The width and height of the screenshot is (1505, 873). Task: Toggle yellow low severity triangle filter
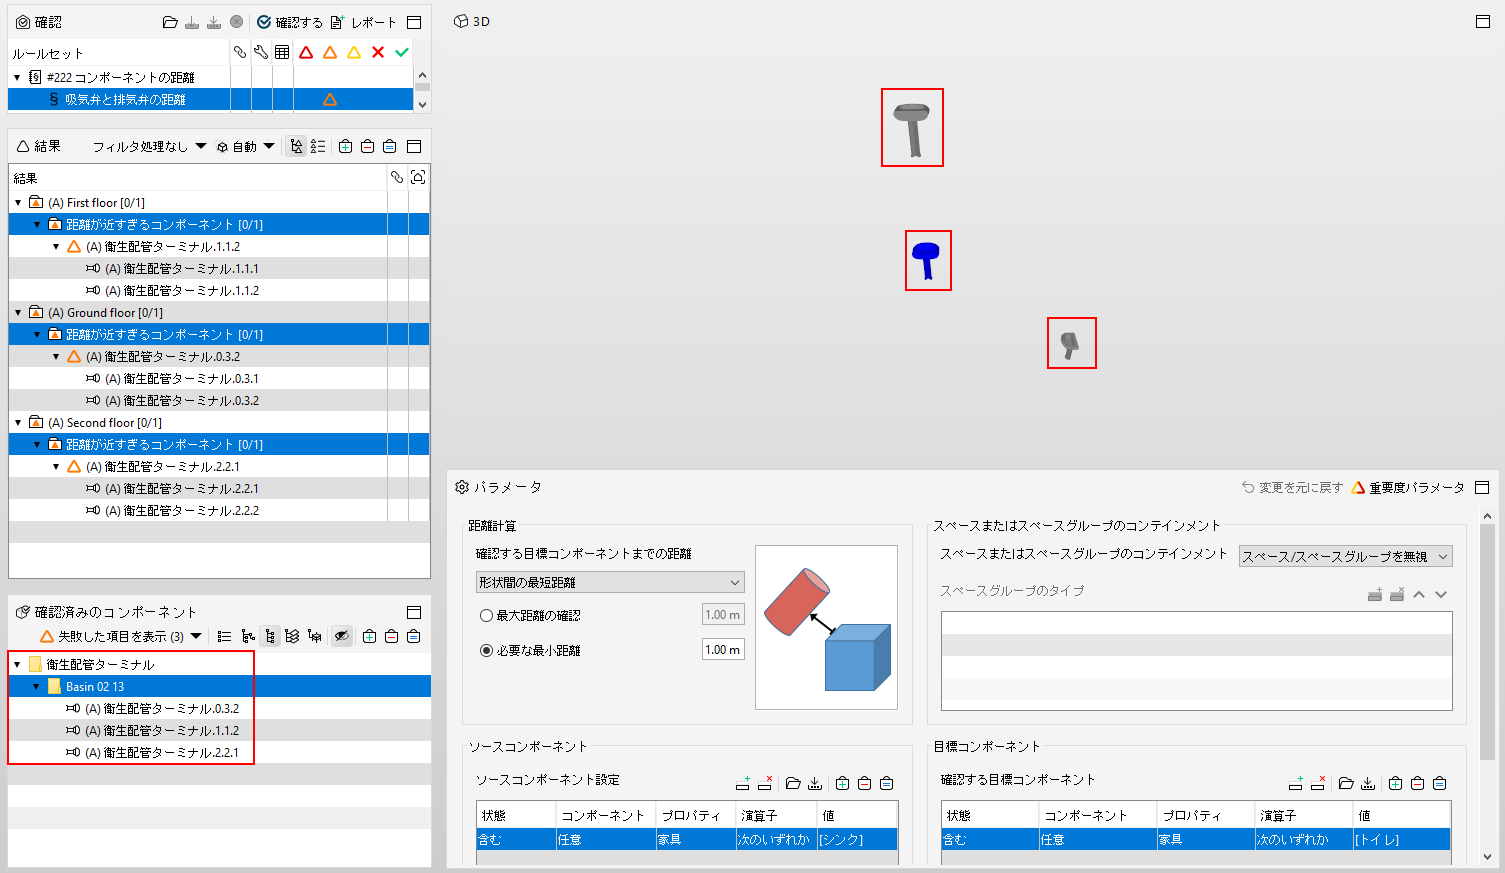[x=354, y=52]
